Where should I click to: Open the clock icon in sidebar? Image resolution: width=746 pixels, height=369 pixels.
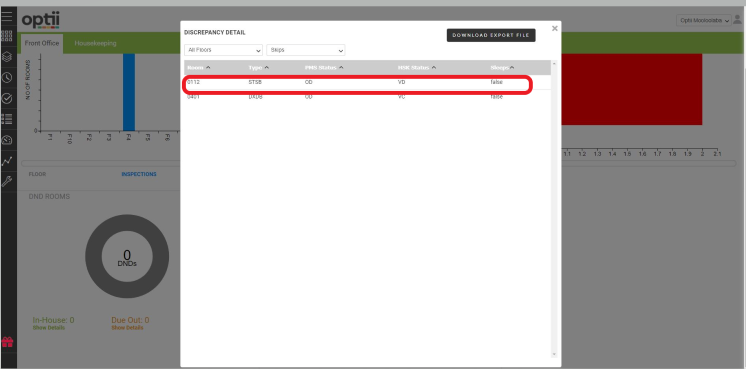click(7, 78)
